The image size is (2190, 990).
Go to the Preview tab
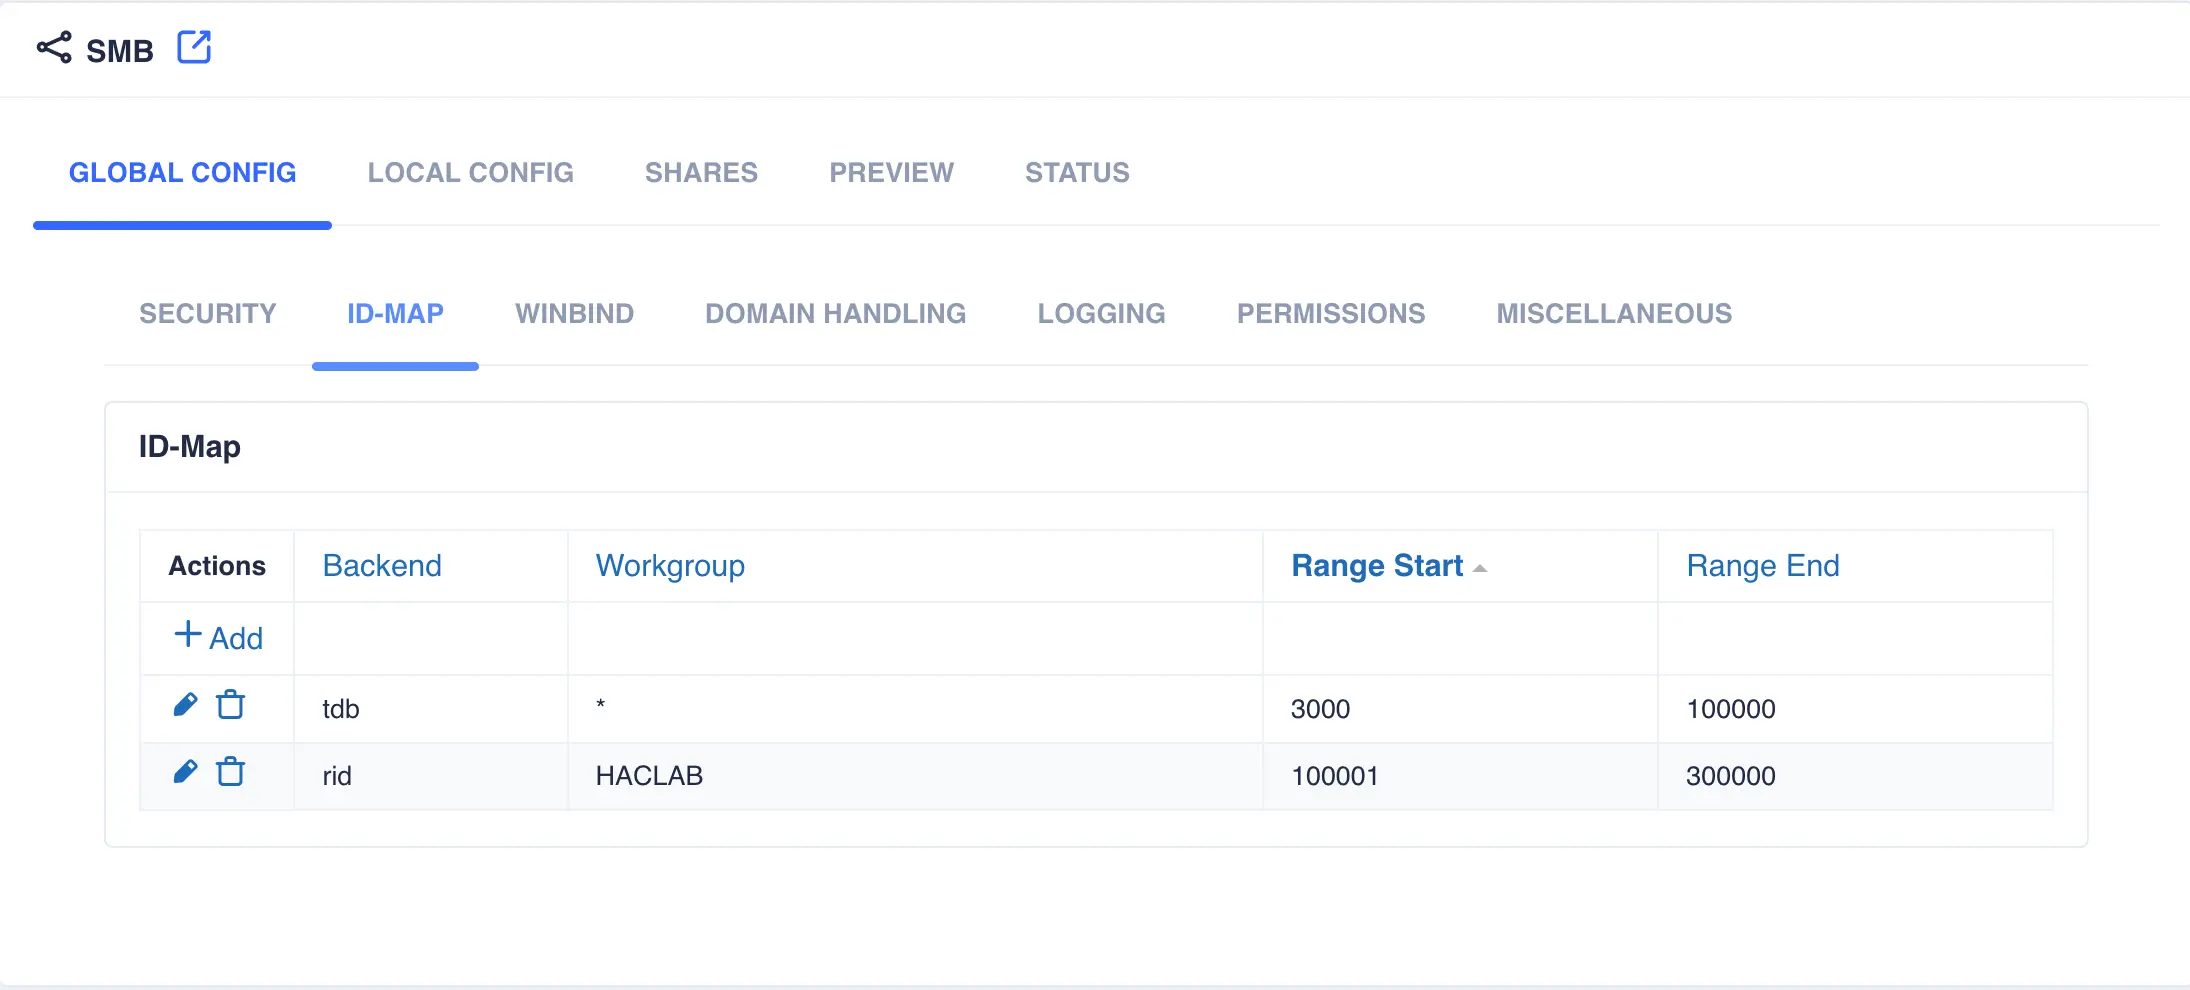[x=891, y=173]
